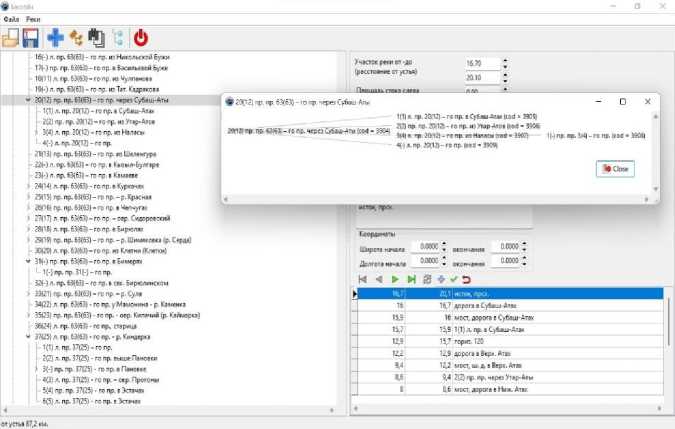Expand the 3(4) node under 20(12)
675x429 pixels.
click(36, 132)
